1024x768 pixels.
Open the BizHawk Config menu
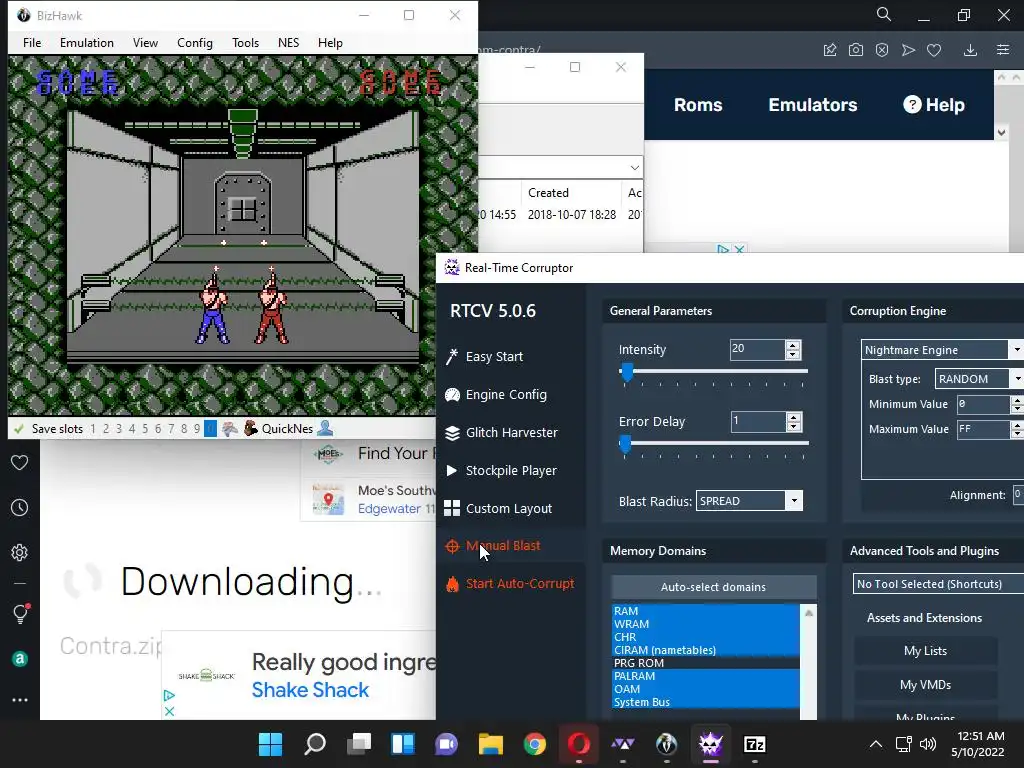(x=195, y=42)
